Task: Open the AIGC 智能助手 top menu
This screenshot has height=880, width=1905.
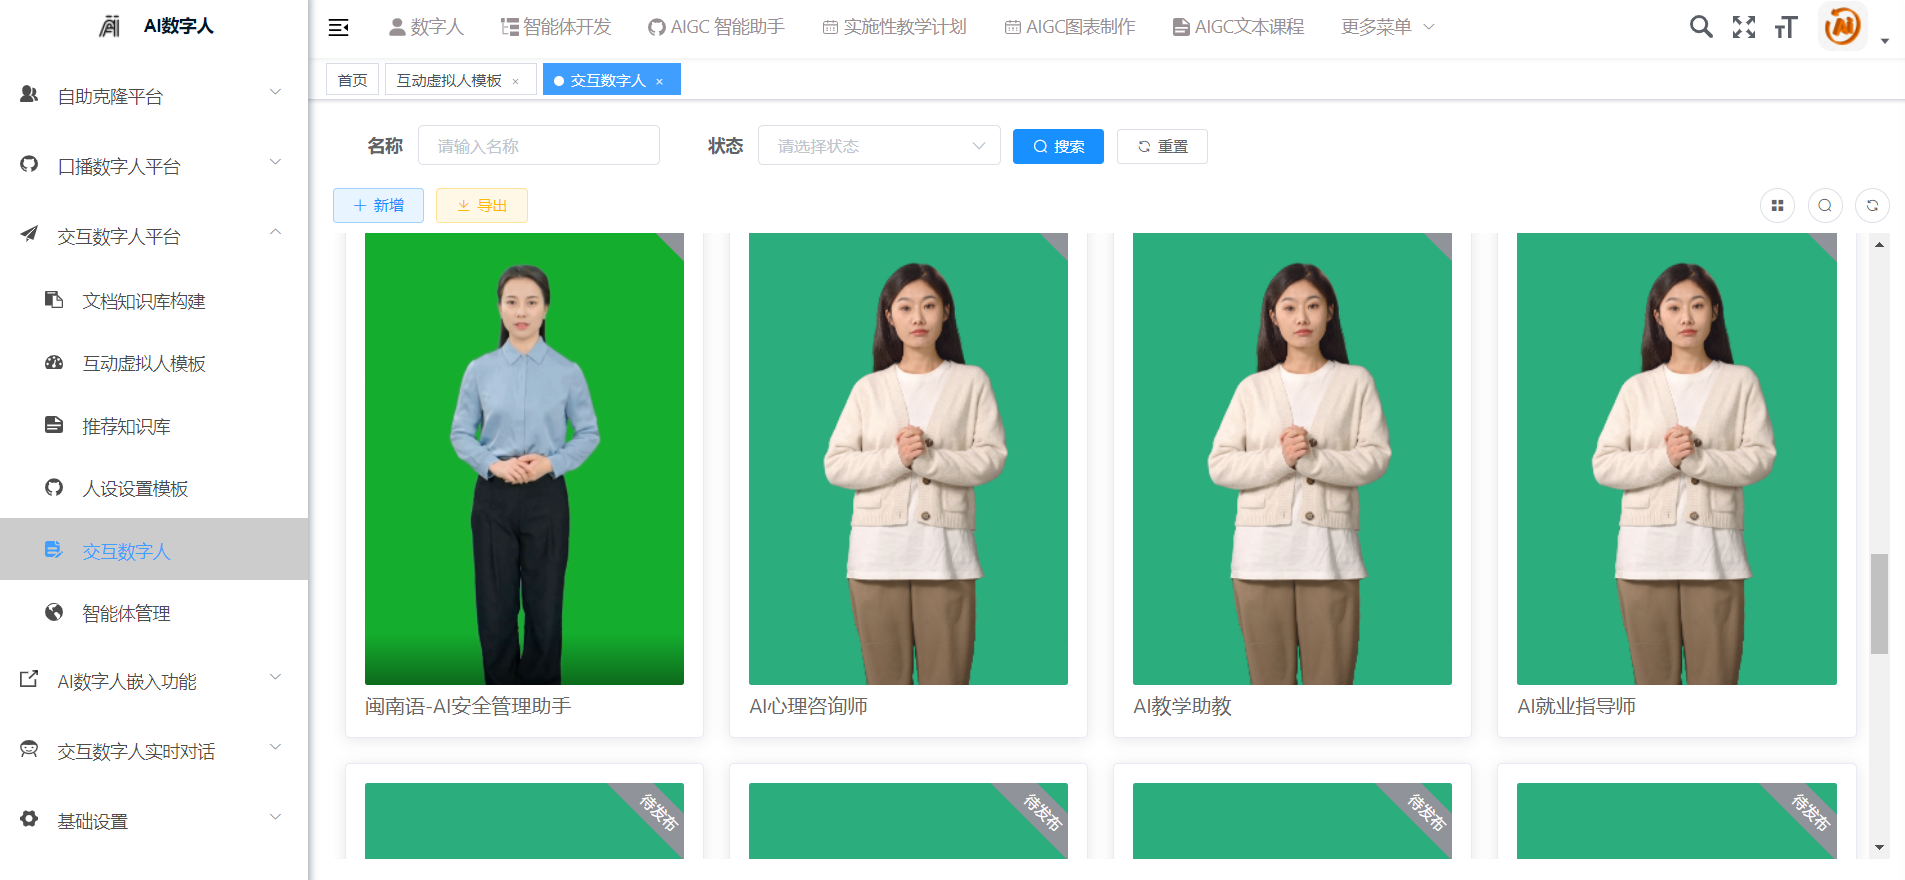Action: tap(716, 27)
